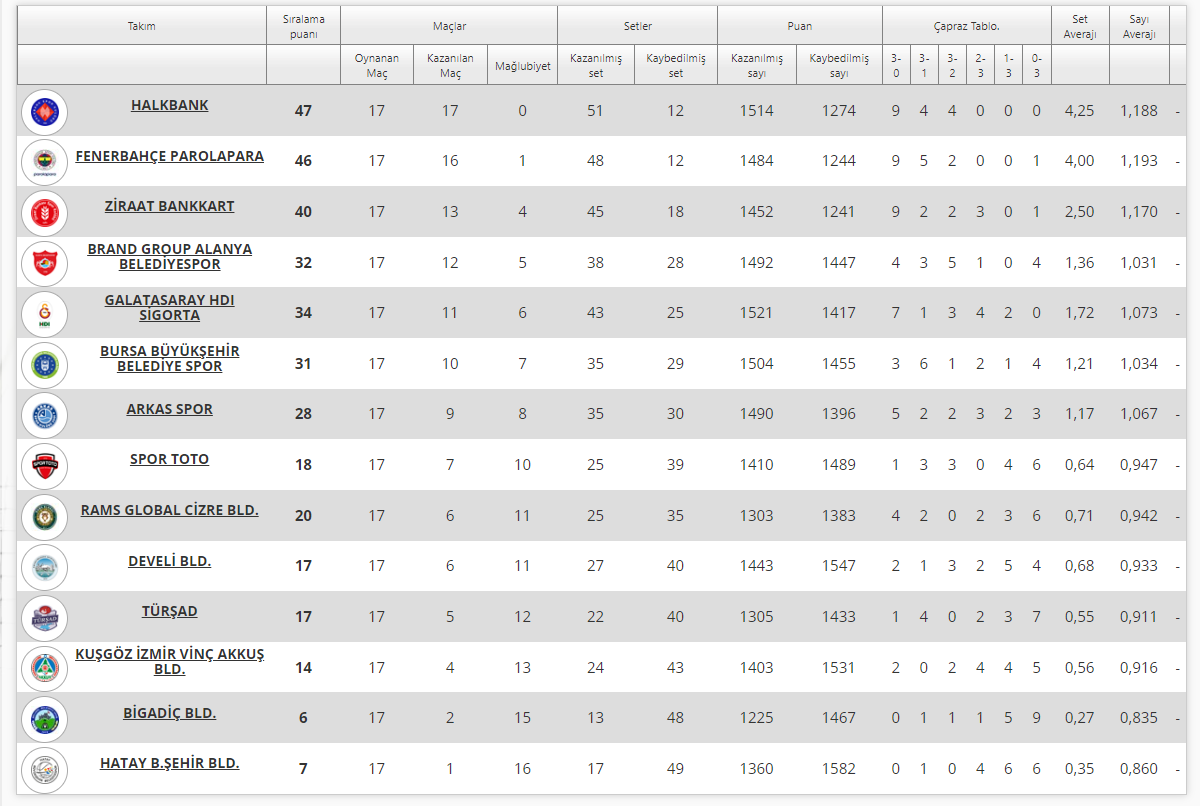Open BURSA BÜYÜKŞEHİR BELEDİYE SPOR link
The height and width of the screenshot is (806, 1200).
(x=170, y=358)
